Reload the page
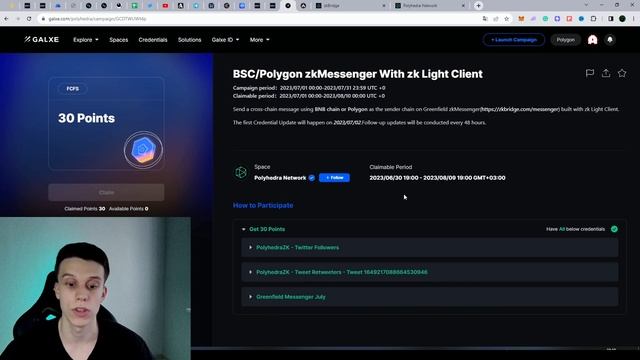The width and height of the screenshot is (640, 360). click(x=29, y=19)
